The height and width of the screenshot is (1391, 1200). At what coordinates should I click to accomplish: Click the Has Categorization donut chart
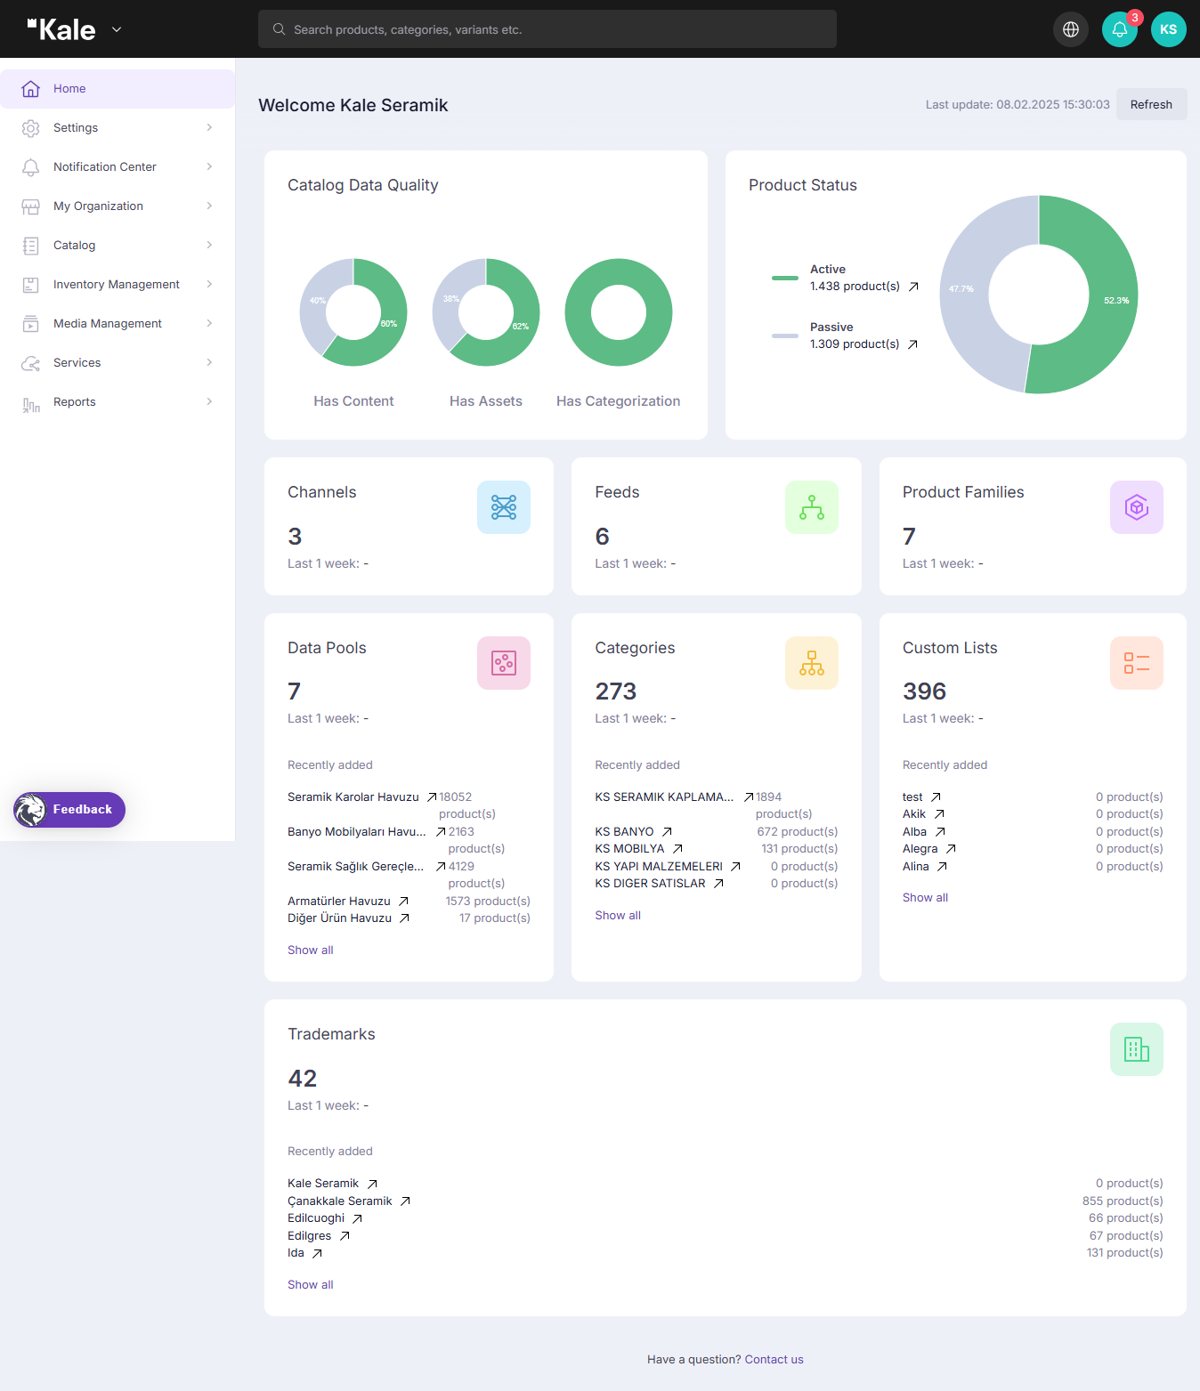point(618,313)
